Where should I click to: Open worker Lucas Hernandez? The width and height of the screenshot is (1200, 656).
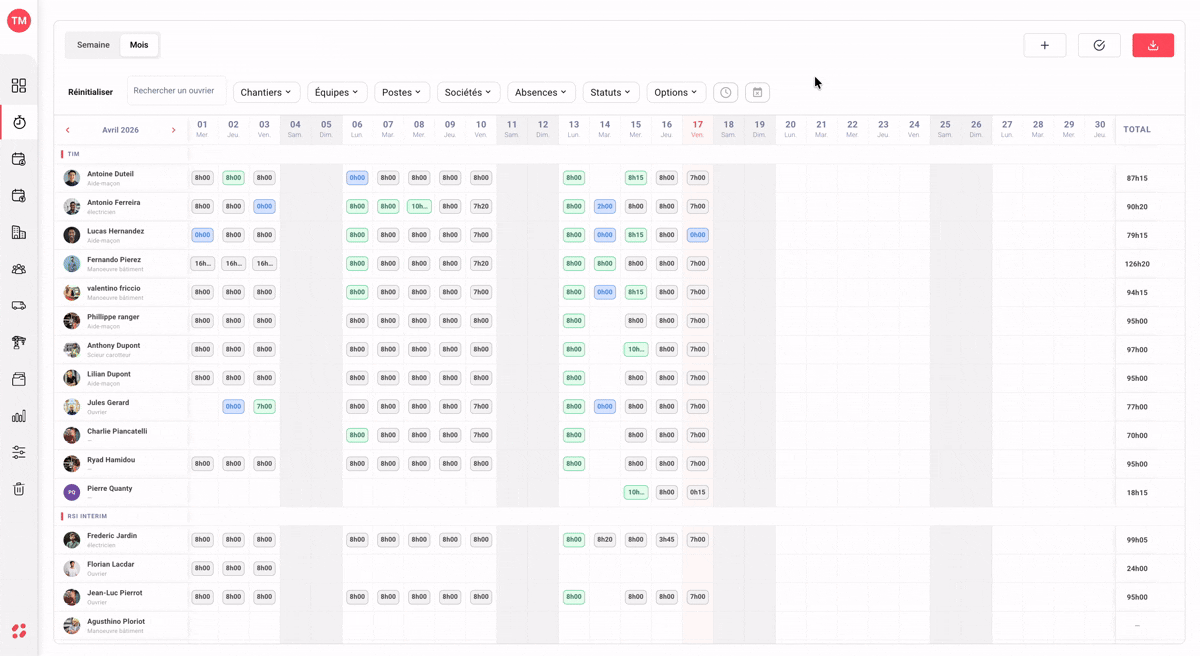pos(115,231)
